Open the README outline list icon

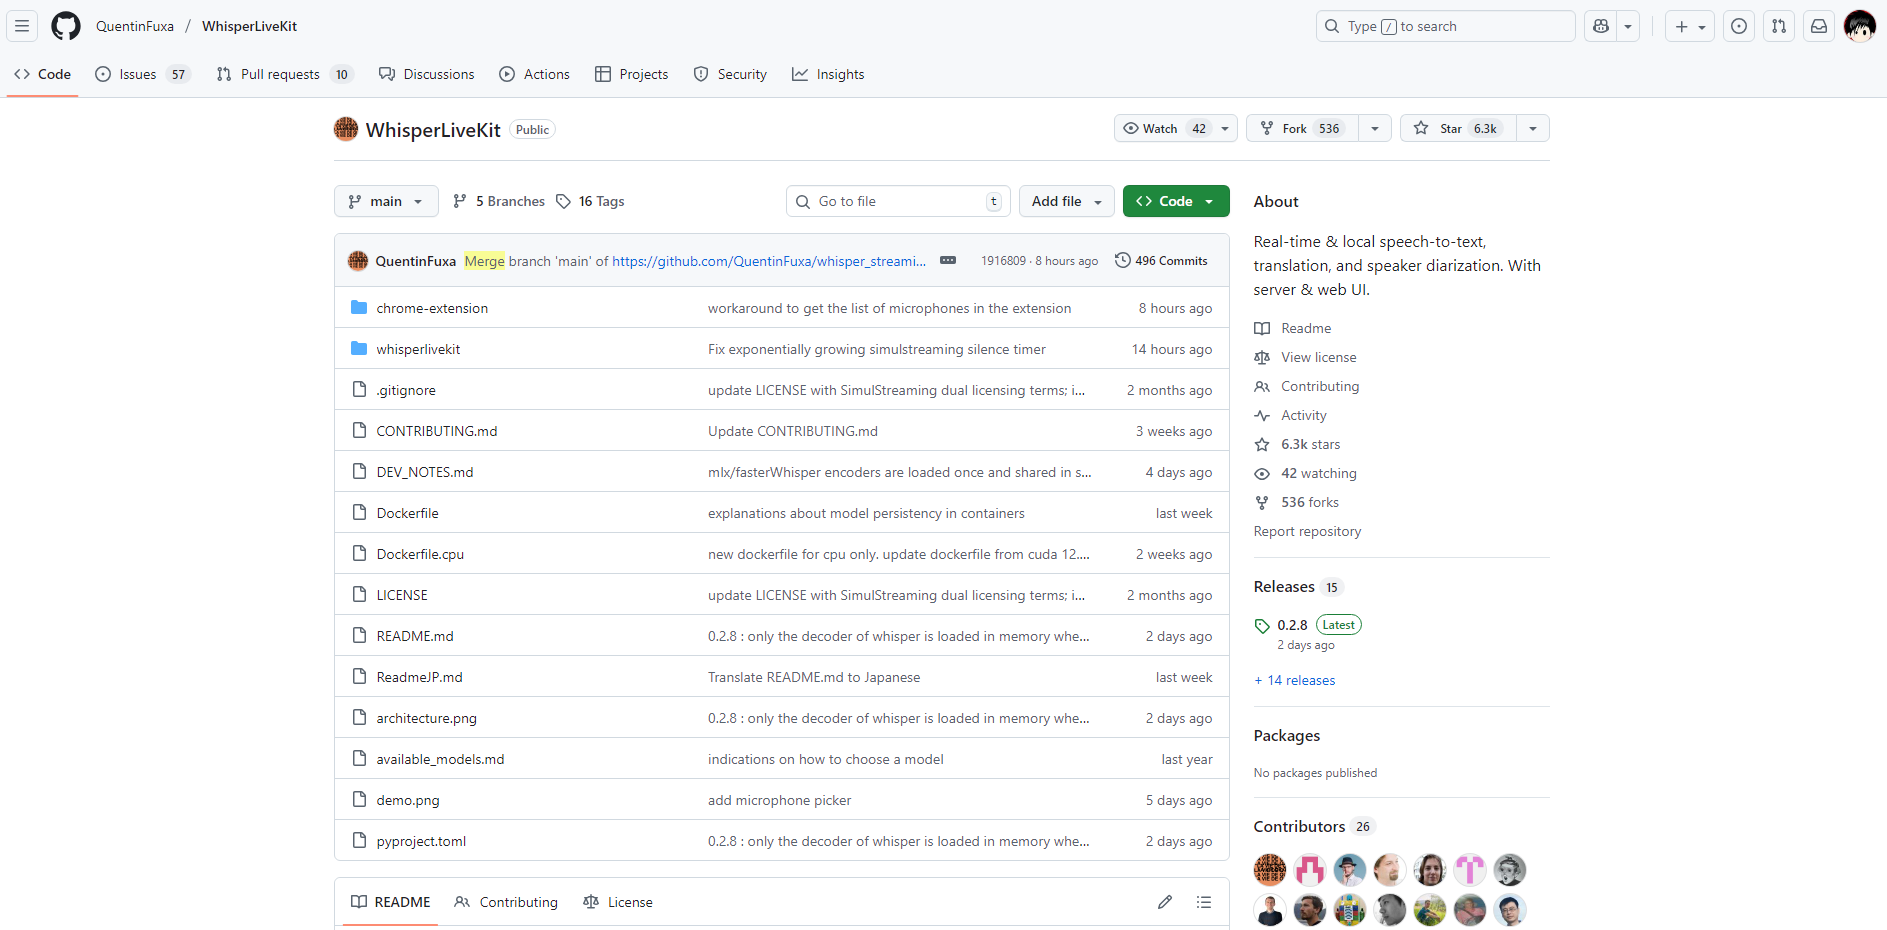pyautogui.click(x=1204, y=901)
